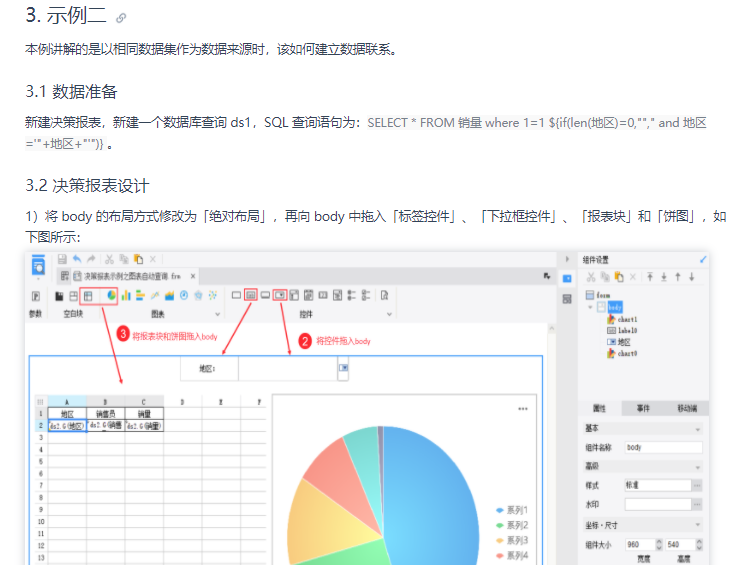
Task: Expand the 控件 group dropdown arrow
Action: click(389, 314)
